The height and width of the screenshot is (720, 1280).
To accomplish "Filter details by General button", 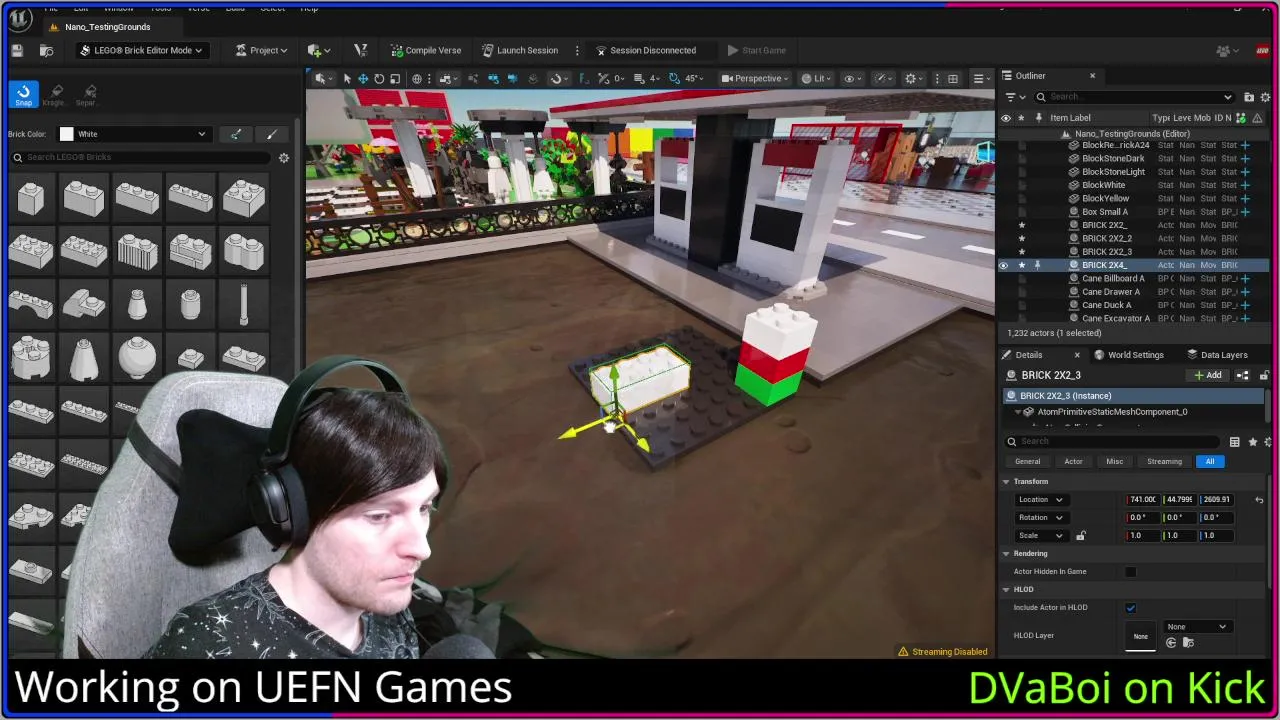I will [1027, 462].
